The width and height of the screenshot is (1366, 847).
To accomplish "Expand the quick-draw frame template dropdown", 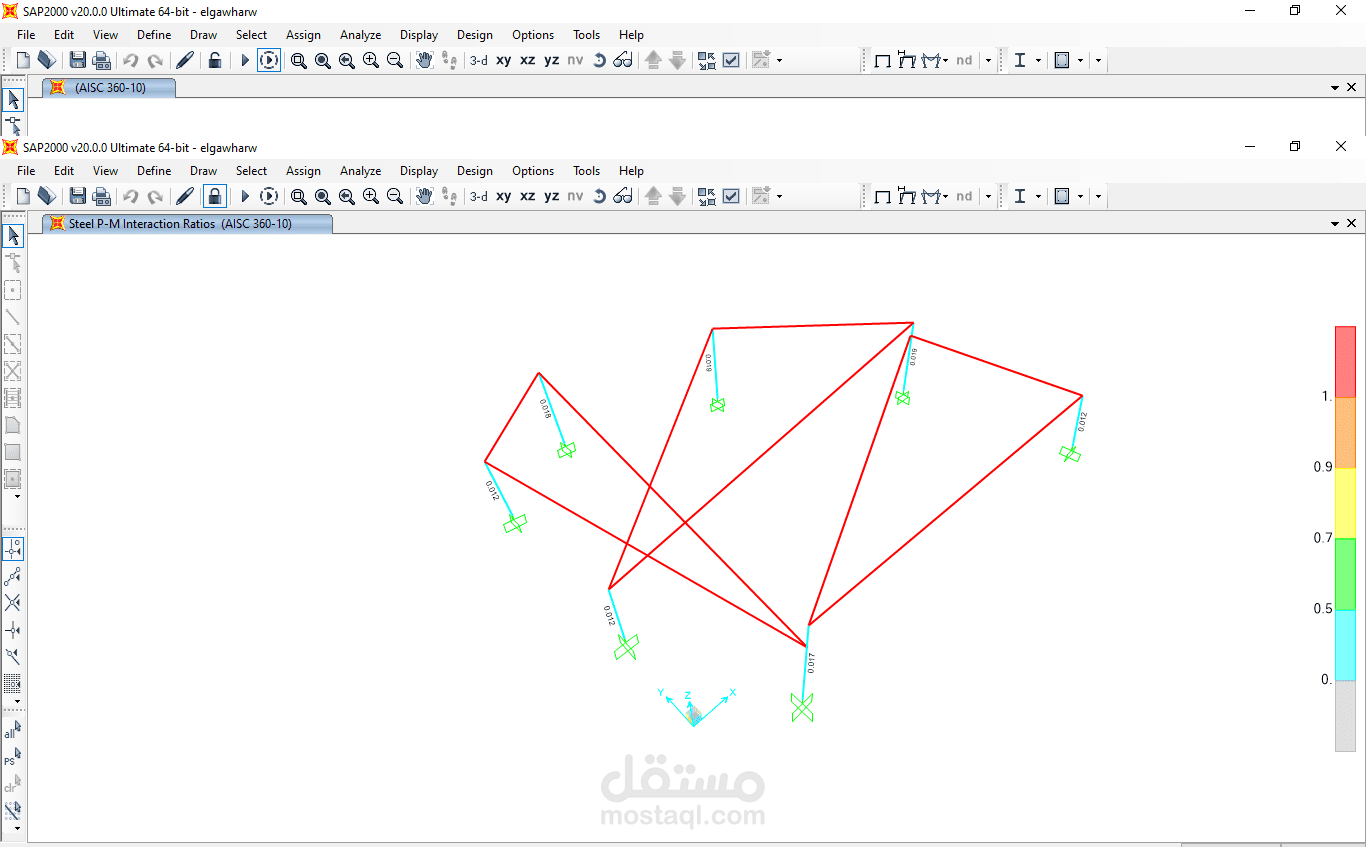I will point(945,196).
